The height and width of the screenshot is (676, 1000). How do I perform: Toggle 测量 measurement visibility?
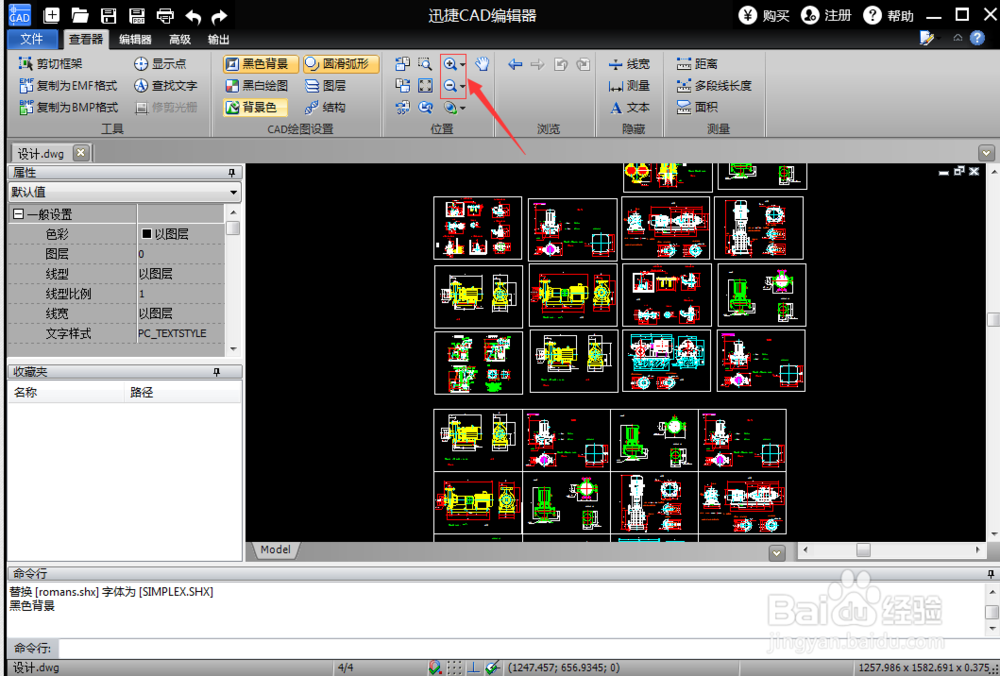click(629, 85)
